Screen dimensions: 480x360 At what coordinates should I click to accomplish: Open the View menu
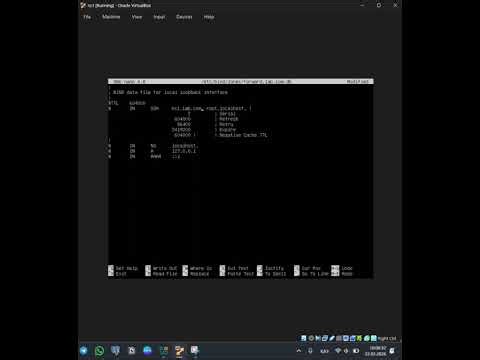pyautogui.click(x=137, y=17)
